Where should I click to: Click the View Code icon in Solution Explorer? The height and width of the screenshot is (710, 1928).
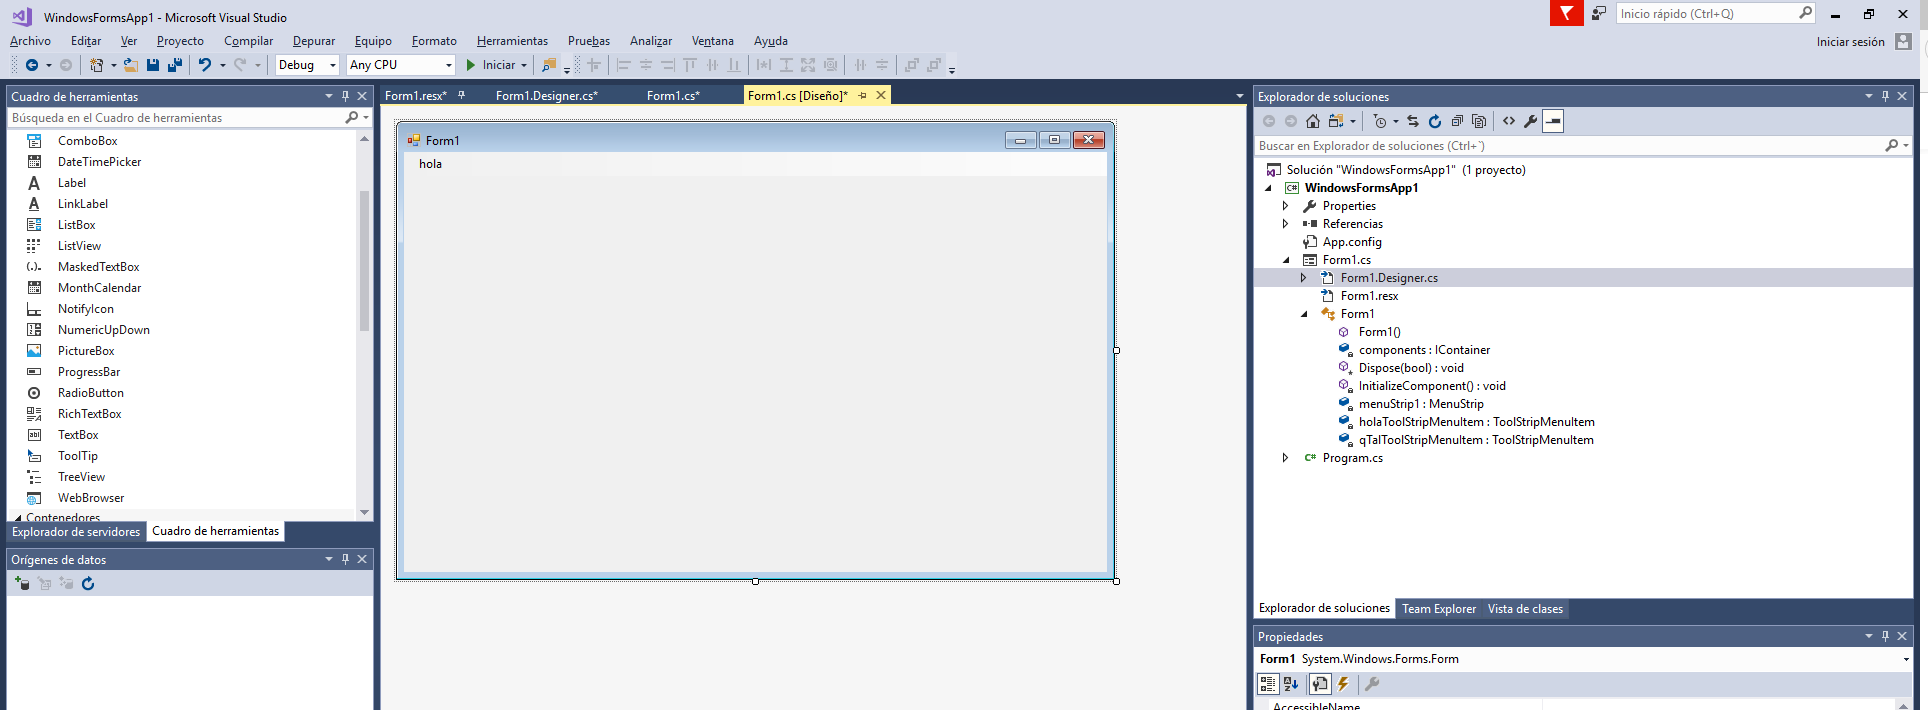coord(1509,121)
